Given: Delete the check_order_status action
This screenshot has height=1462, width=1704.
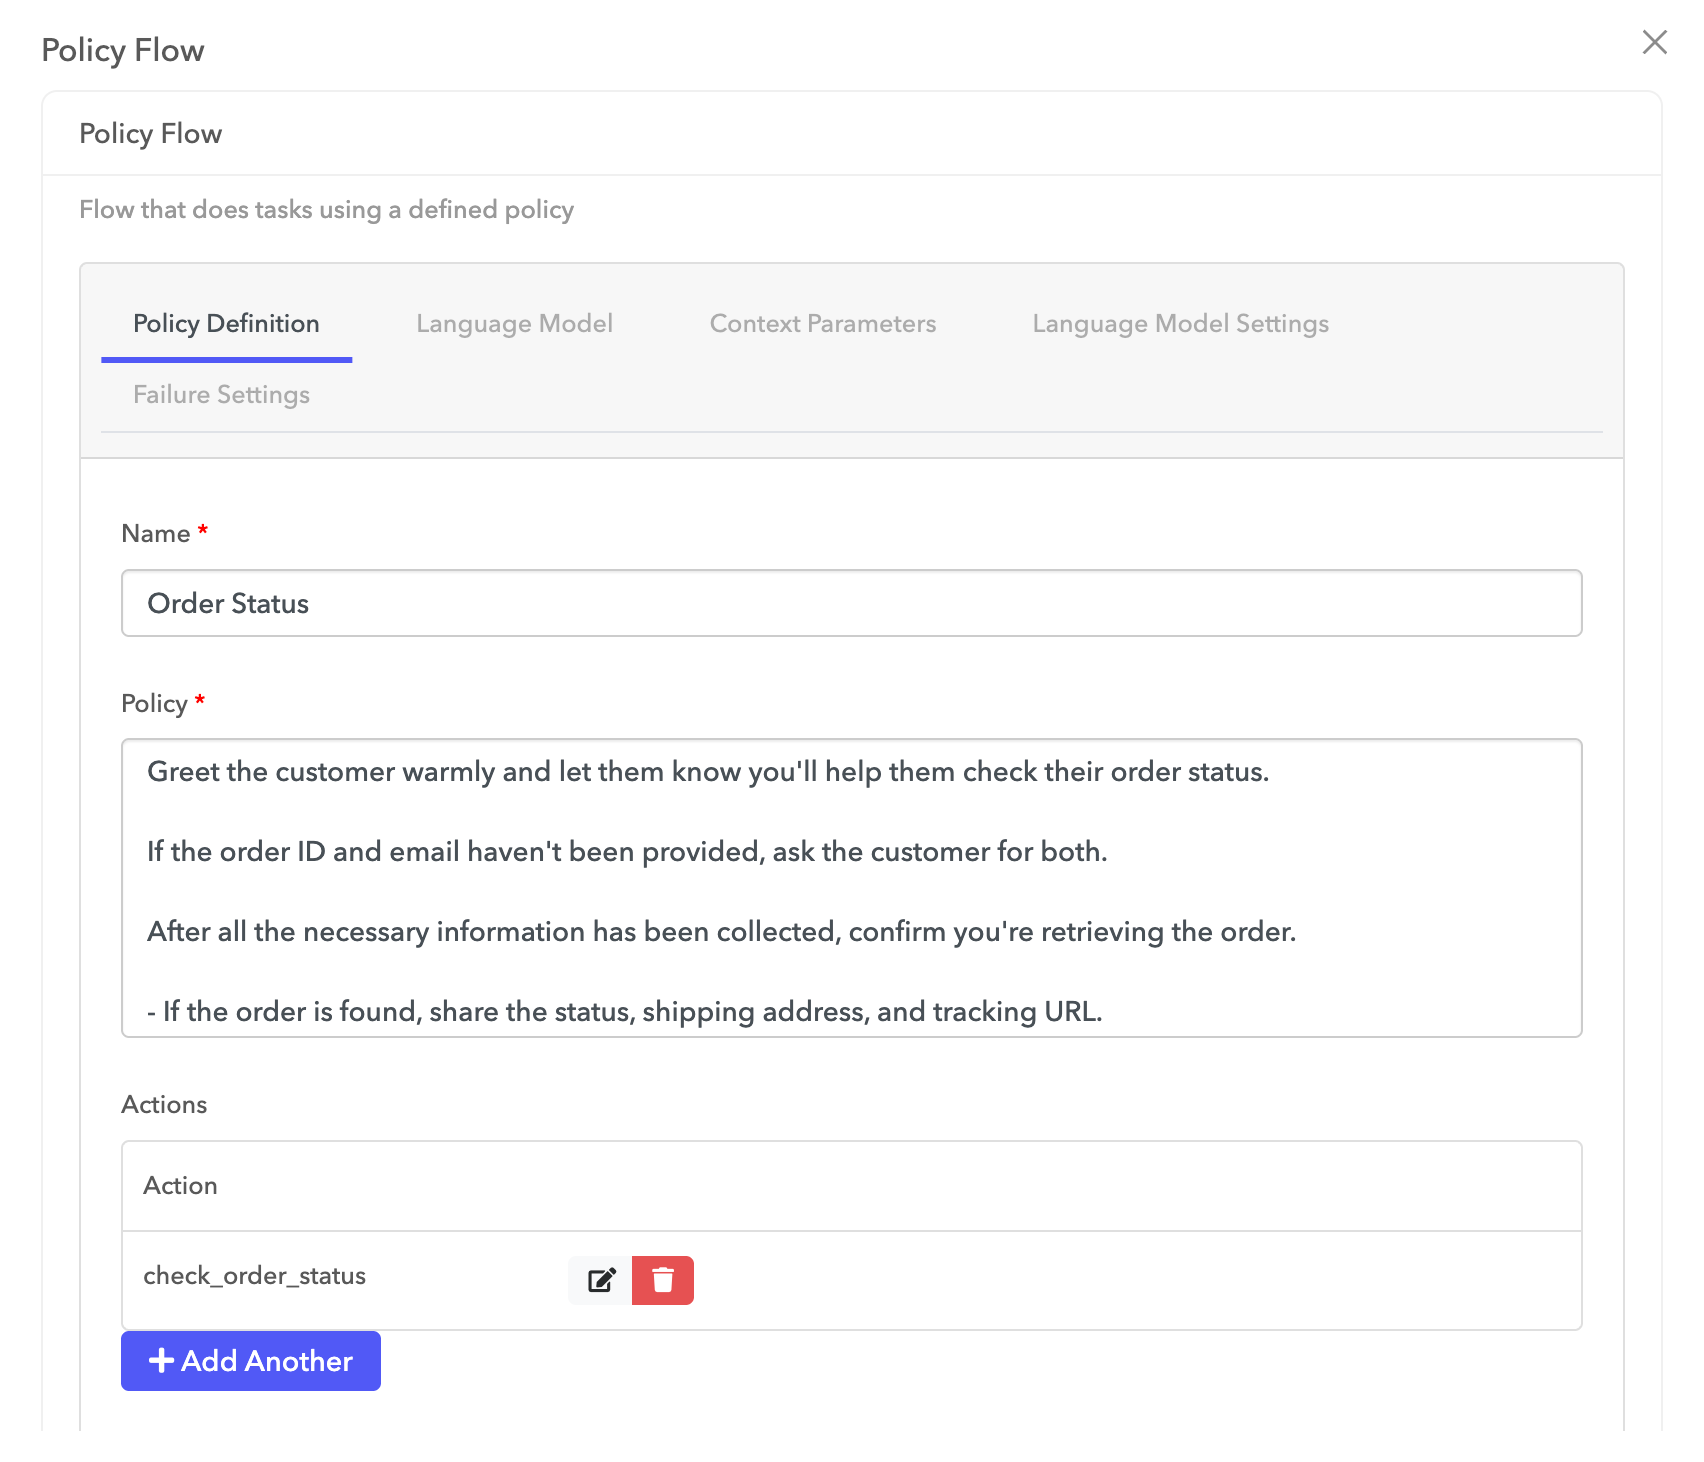Looking at the screenshot, I should (663, 1280).
